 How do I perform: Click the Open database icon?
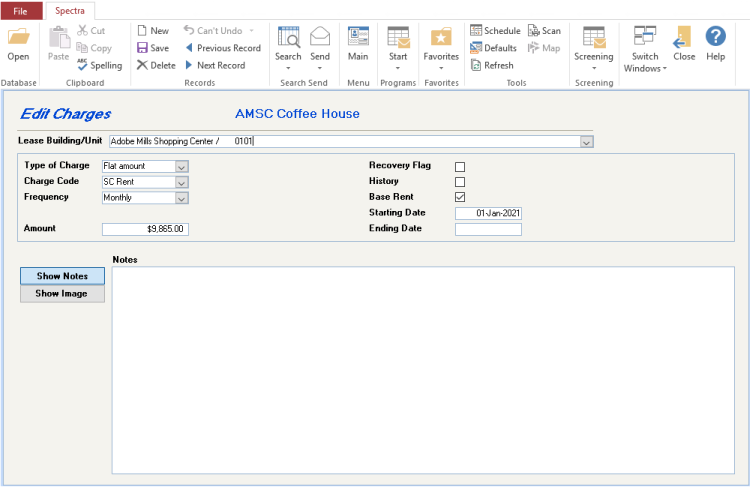click(x=18, y=44)
